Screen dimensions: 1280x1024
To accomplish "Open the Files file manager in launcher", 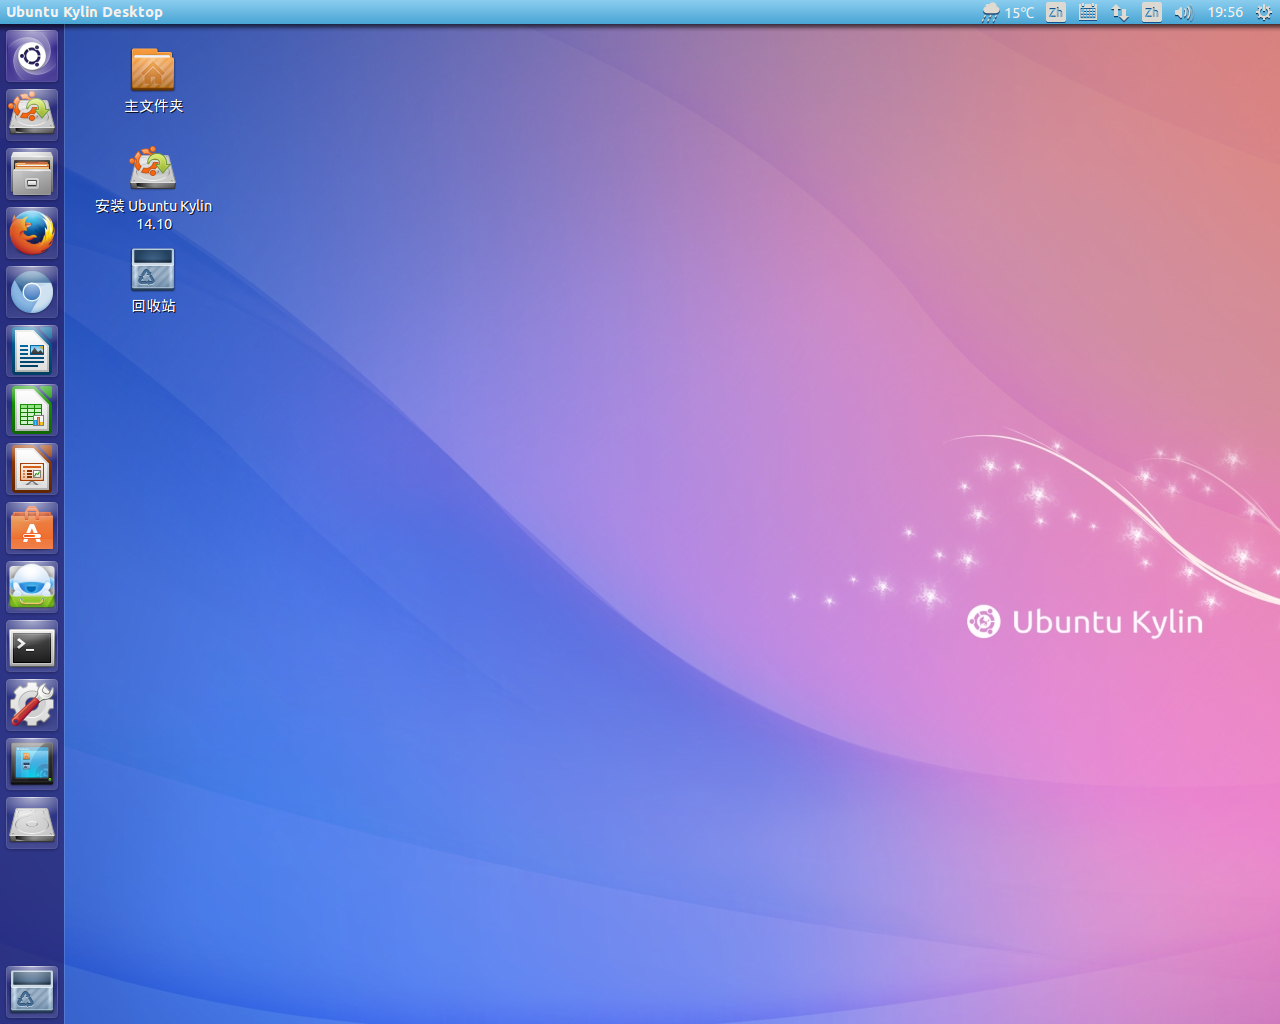I will tap(32, 174).
